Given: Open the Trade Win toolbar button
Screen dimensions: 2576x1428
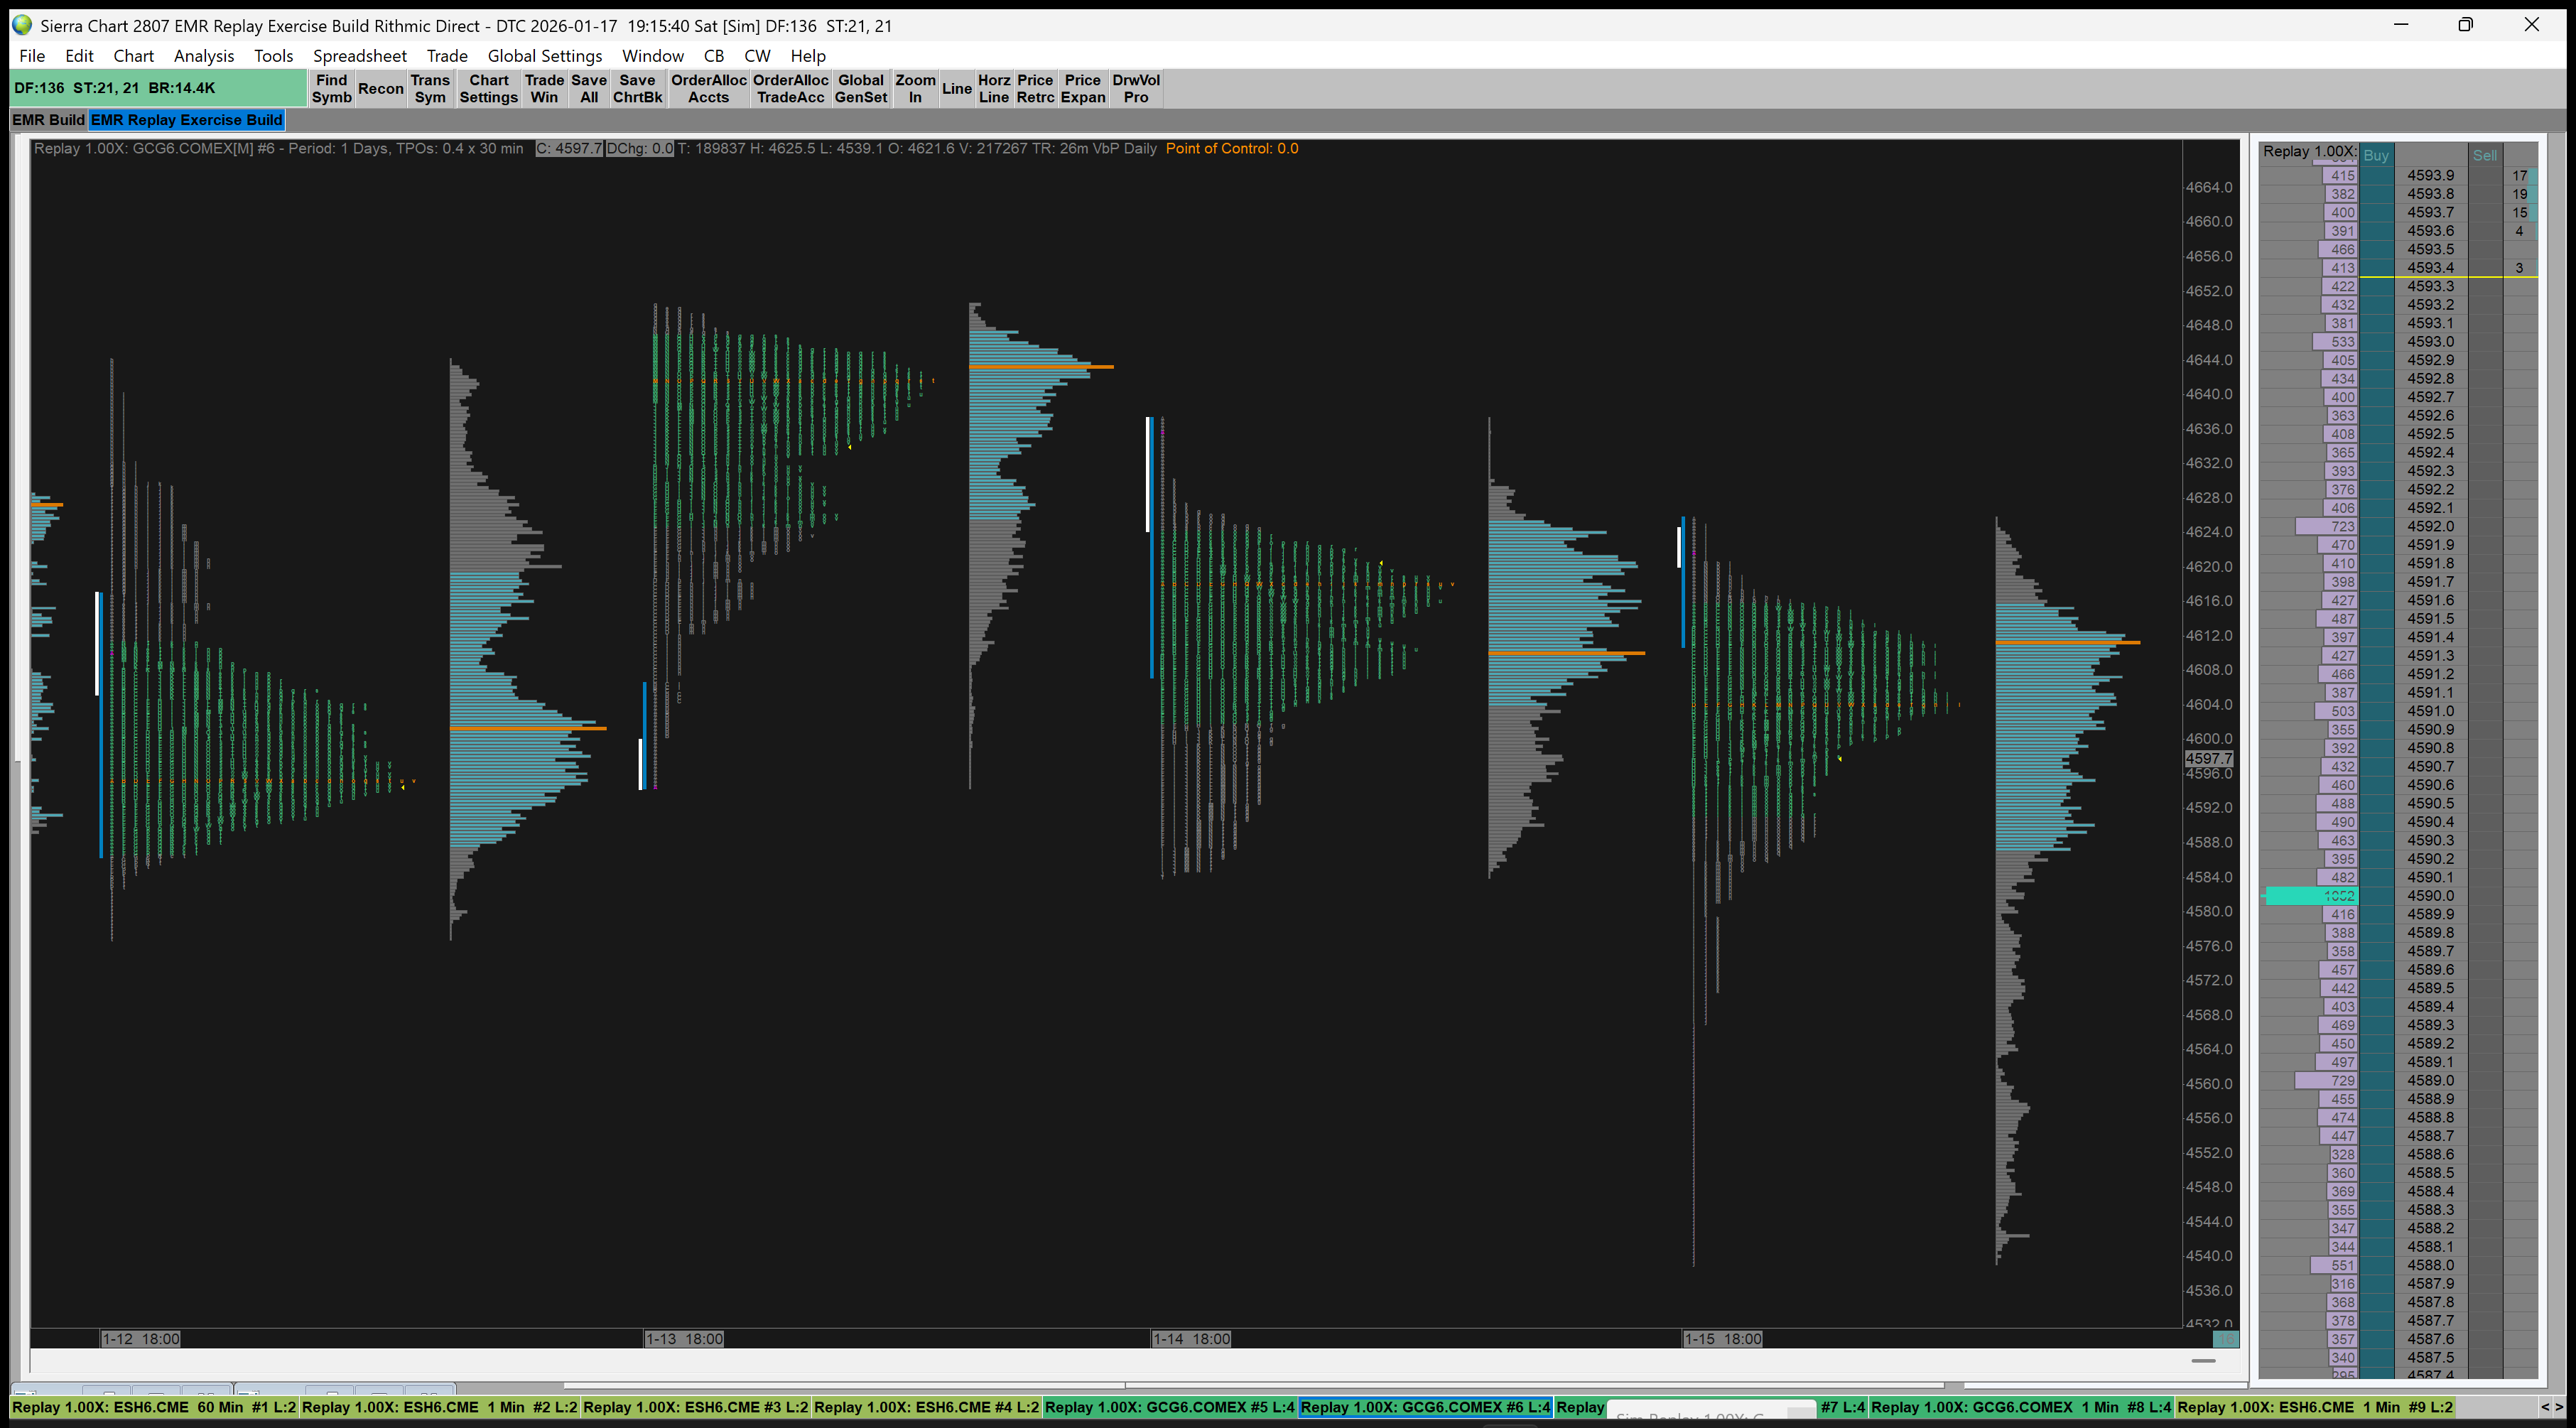Looking at the screenshot, I should (x=544, y=88).
